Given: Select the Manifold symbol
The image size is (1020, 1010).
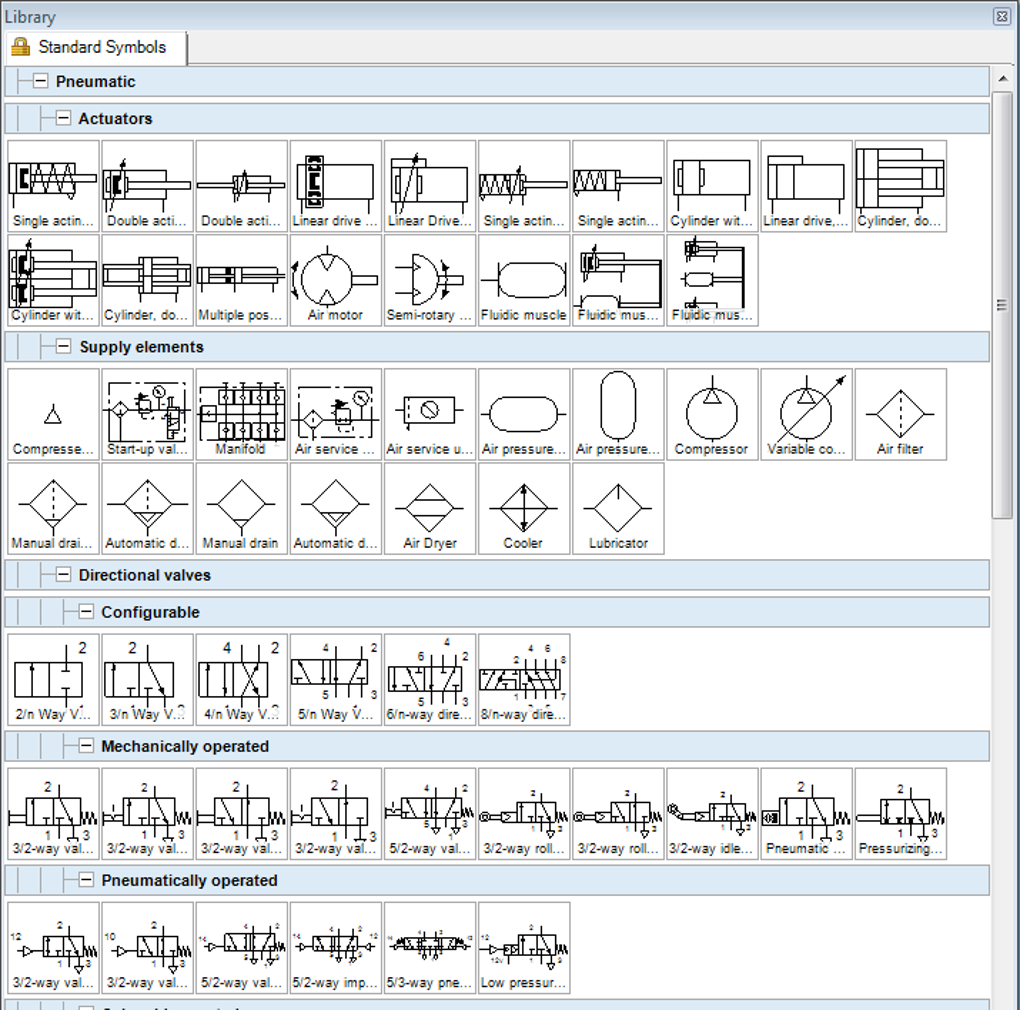Looking at the screenshot, I should 241,414.
